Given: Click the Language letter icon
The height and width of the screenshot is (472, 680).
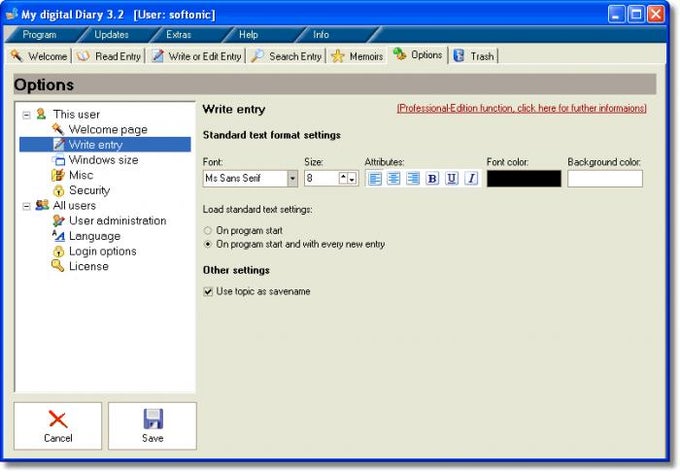Looking at the screenshot, I should coord(58,236).
